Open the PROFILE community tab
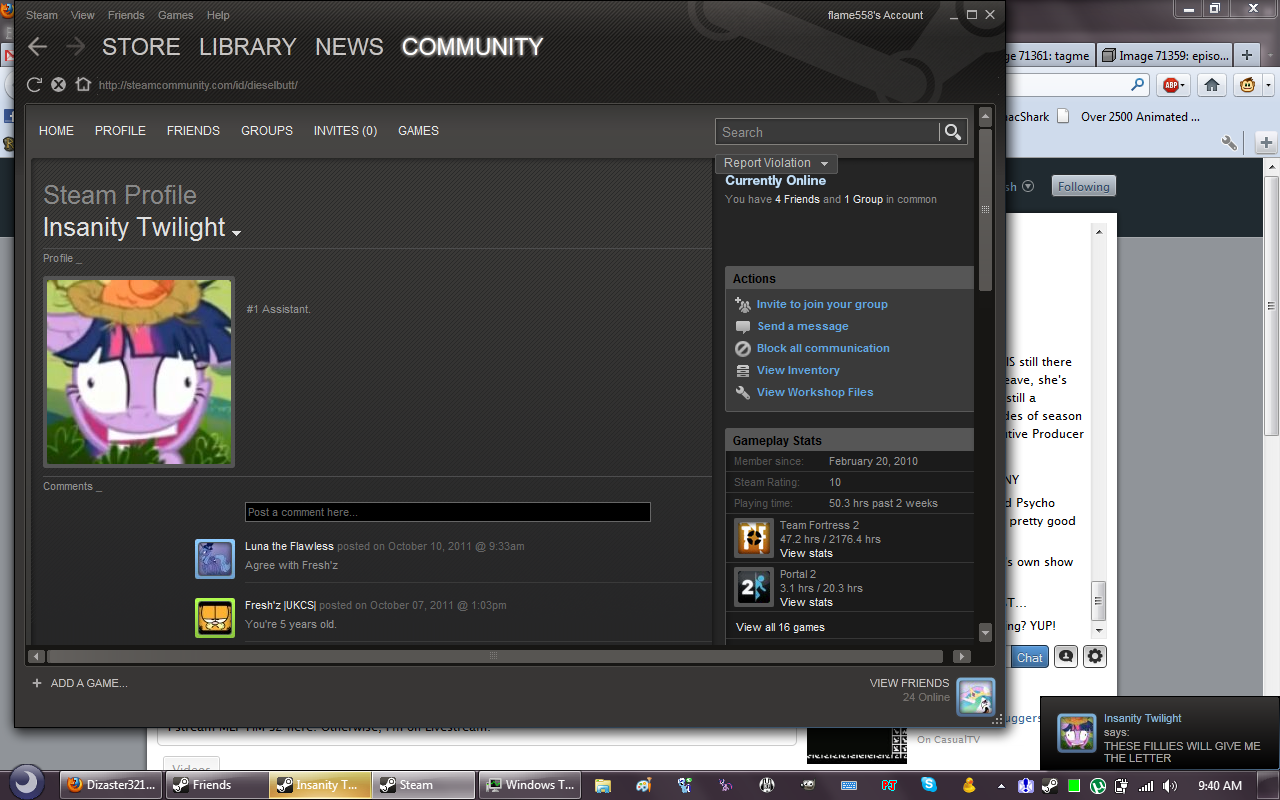Image resolution: width=1280 pixels, height=800 pixels. [120, 131]
